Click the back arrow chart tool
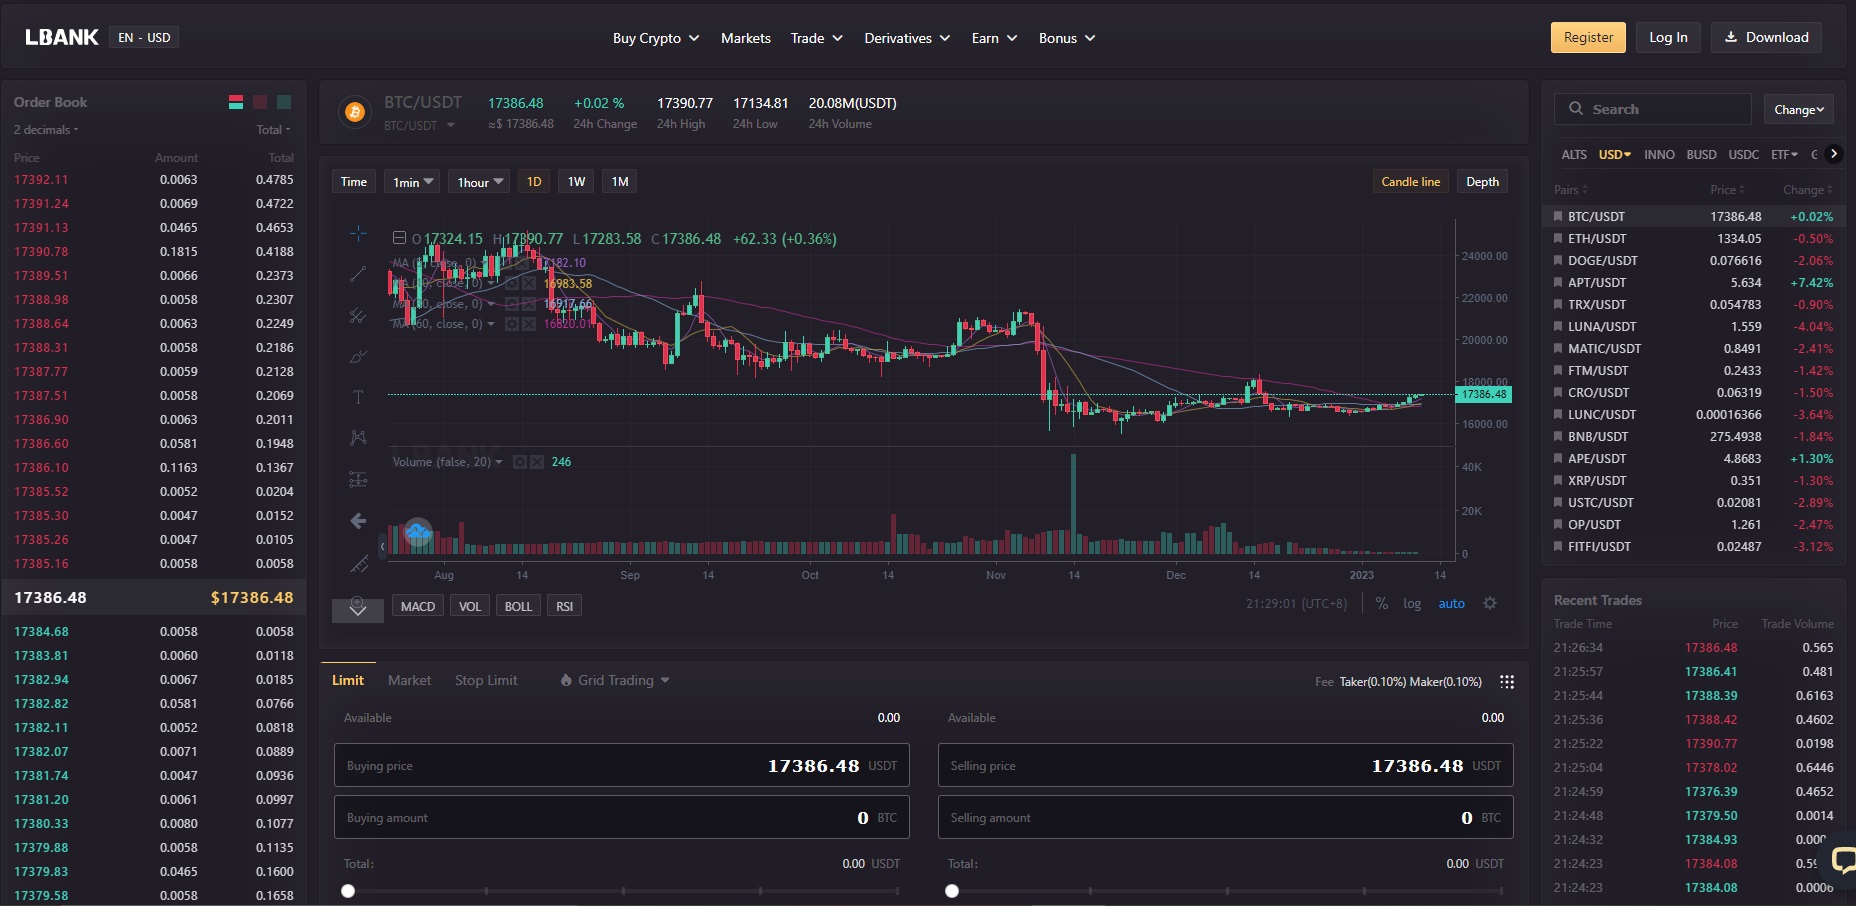This screenshot has width=1856, height=906. (x=358, y=521)
